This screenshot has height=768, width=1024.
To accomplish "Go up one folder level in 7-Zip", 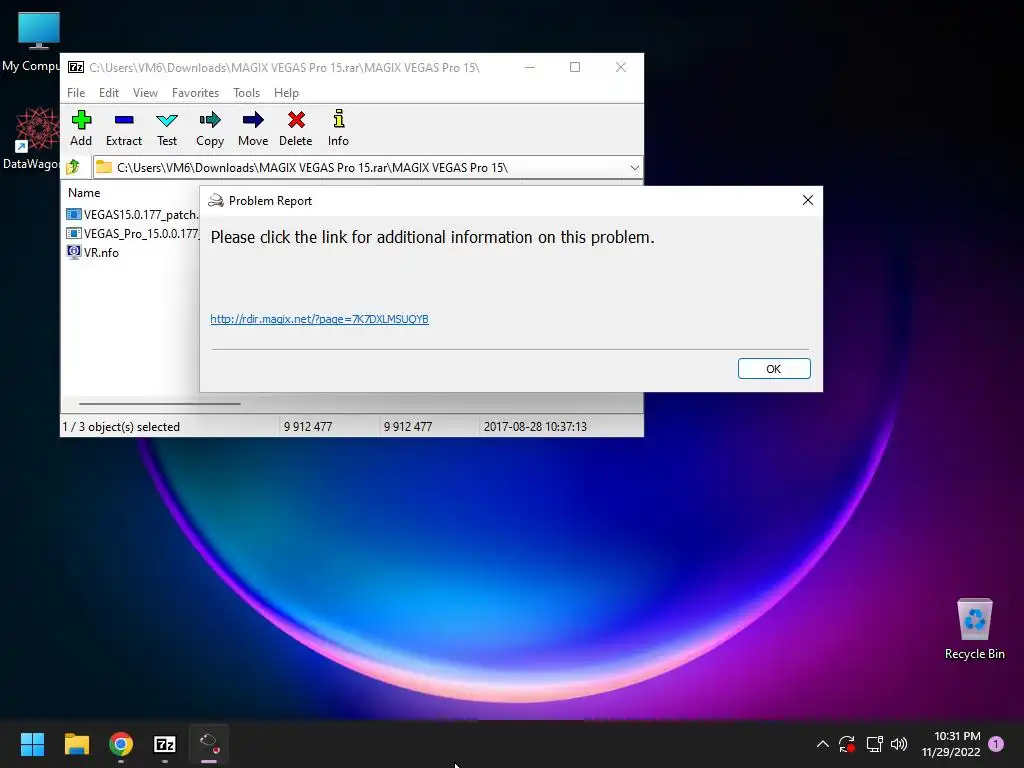I will click(x=73, y=167).
